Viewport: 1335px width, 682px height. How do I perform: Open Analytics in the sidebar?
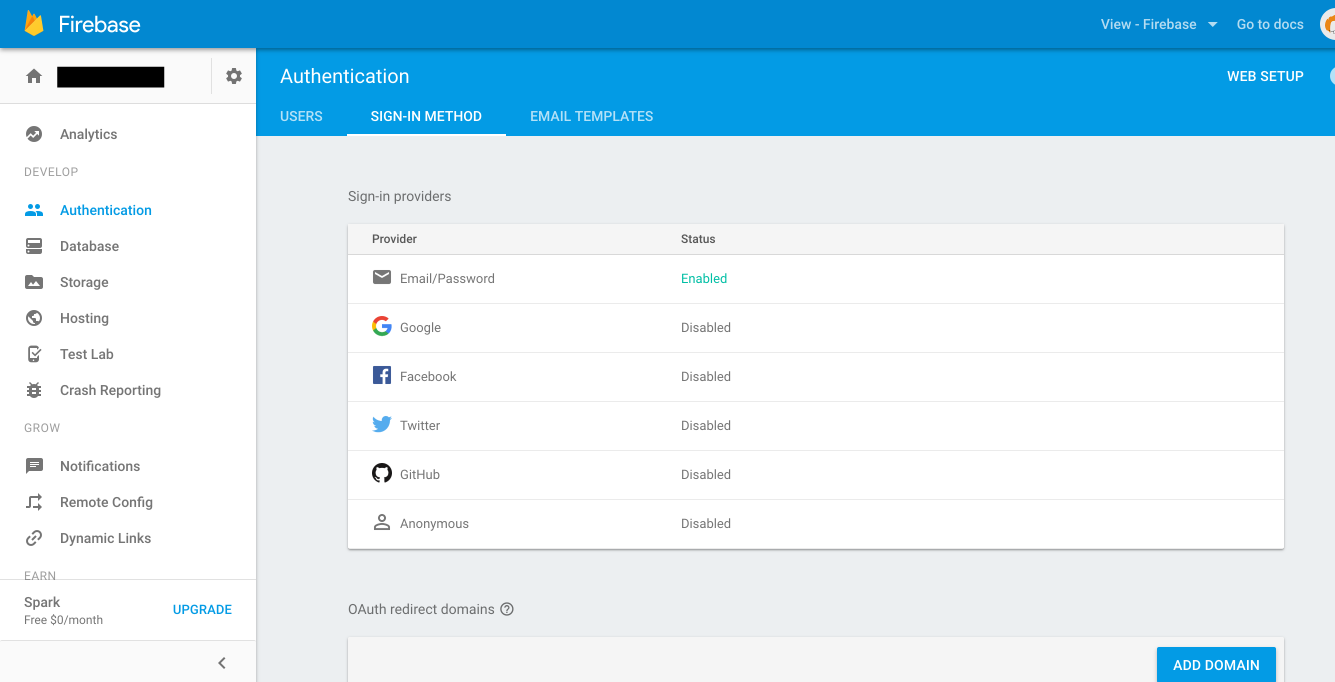click(x=88, y=134)
